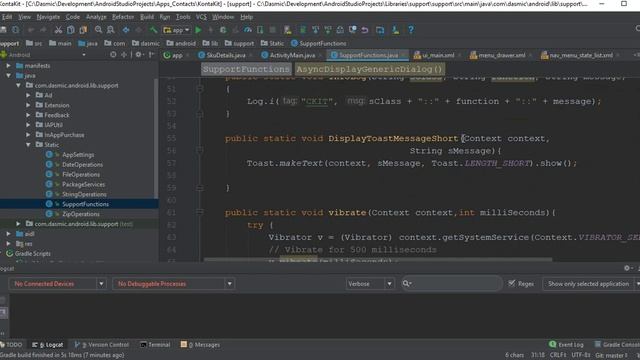Open the Gradle Console tool window

[617, 345]
